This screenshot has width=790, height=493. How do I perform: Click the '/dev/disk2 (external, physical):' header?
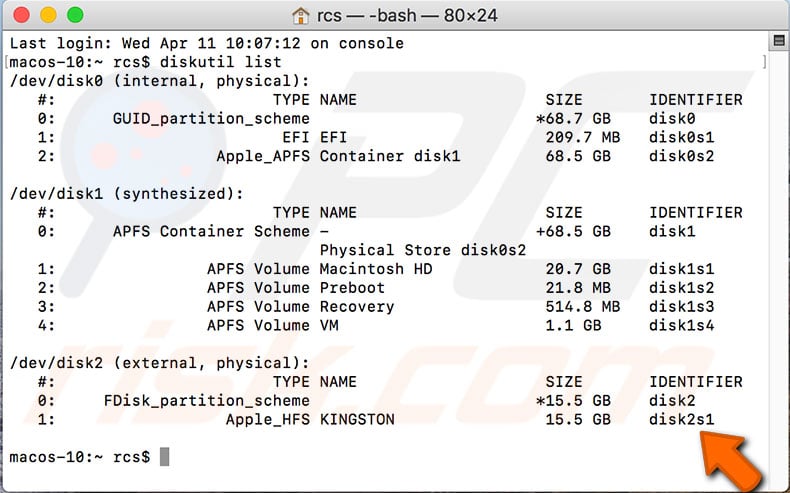[x=160, y=363]
